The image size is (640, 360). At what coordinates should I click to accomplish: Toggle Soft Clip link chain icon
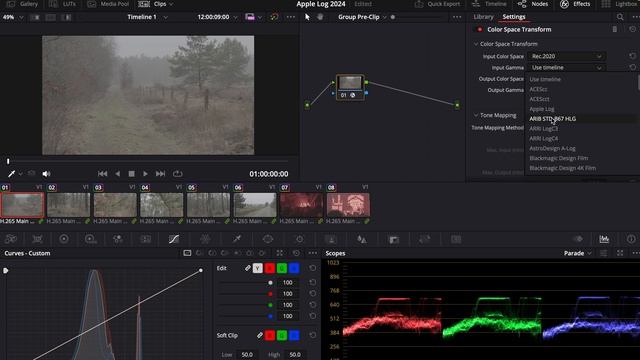click(260, 336)
